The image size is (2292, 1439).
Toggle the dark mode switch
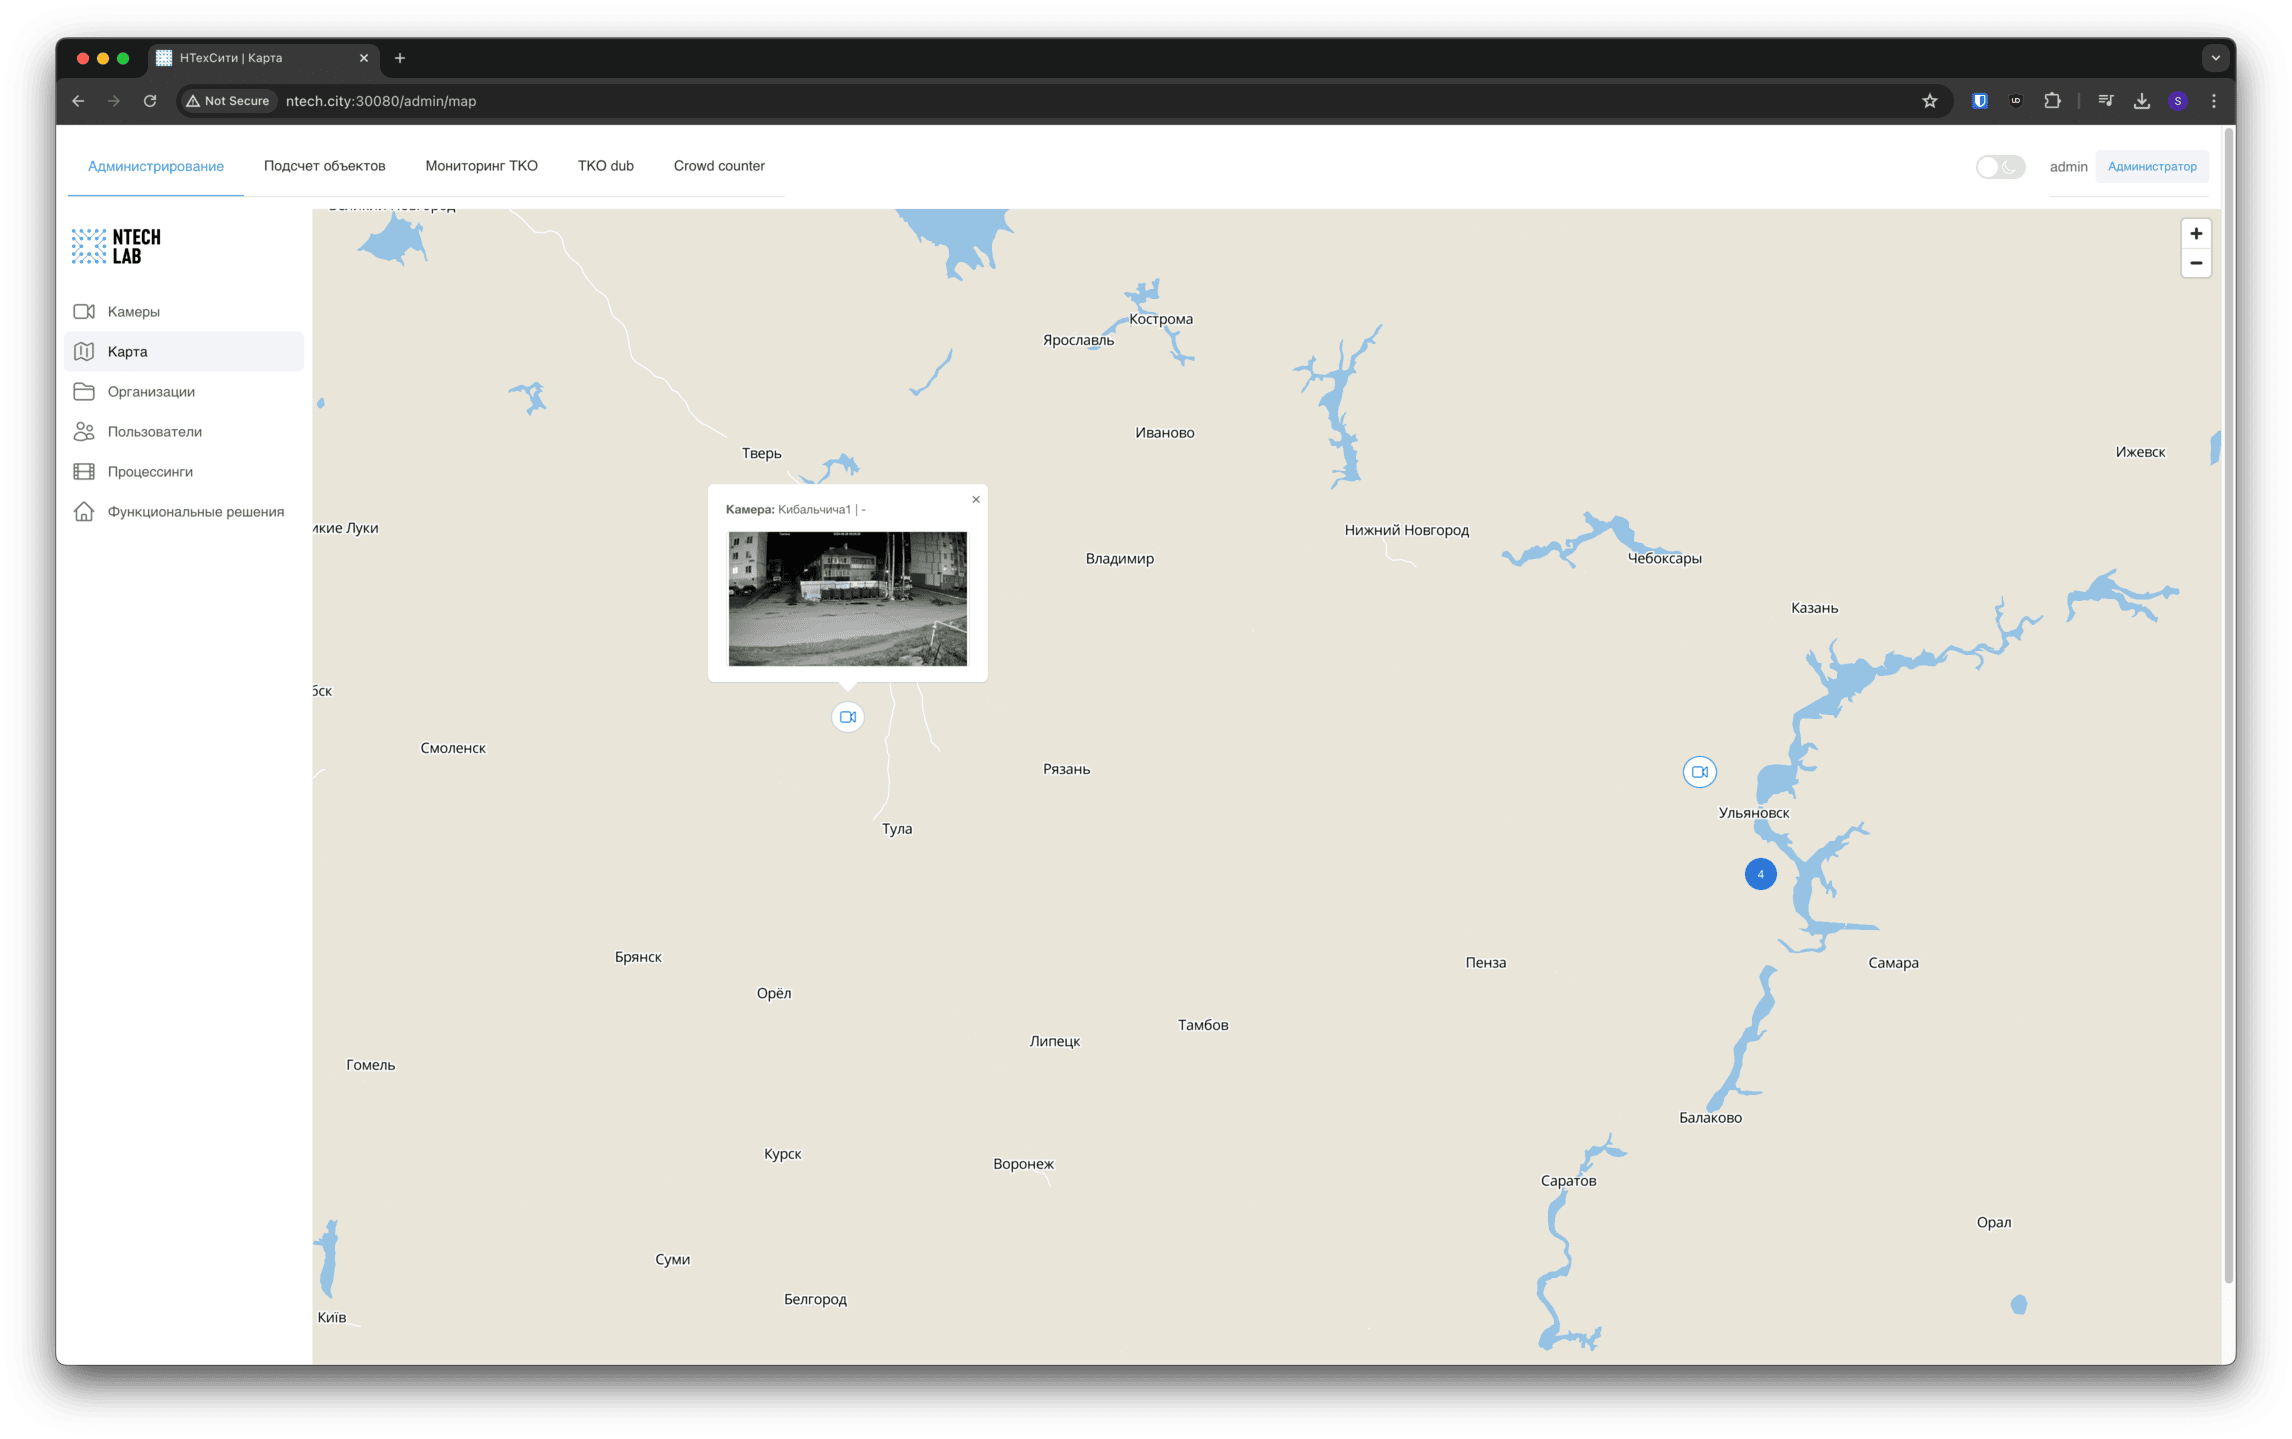2000,167
